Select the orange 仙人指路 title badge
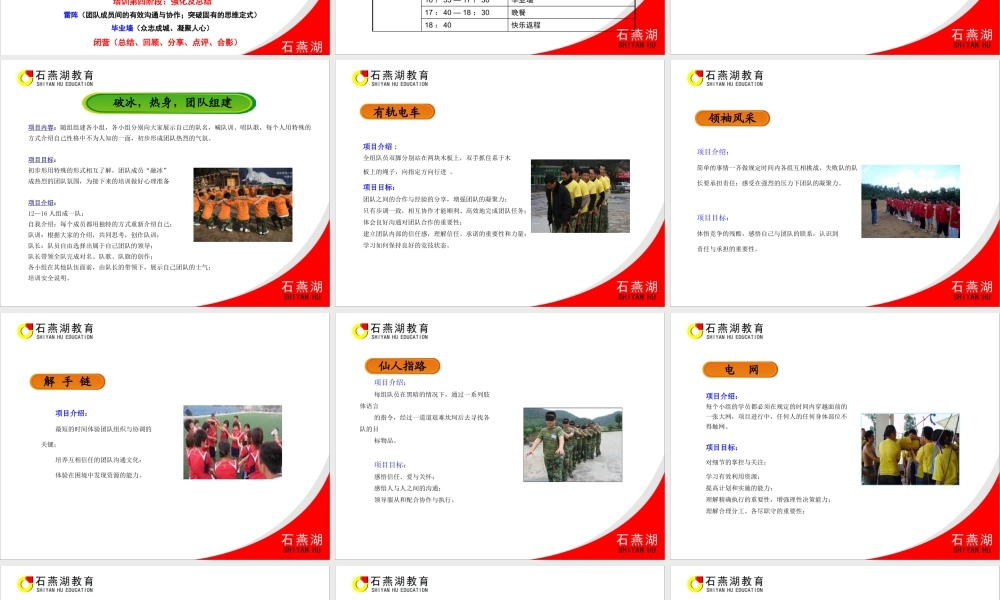1000x600 pixels. (402, 366)
